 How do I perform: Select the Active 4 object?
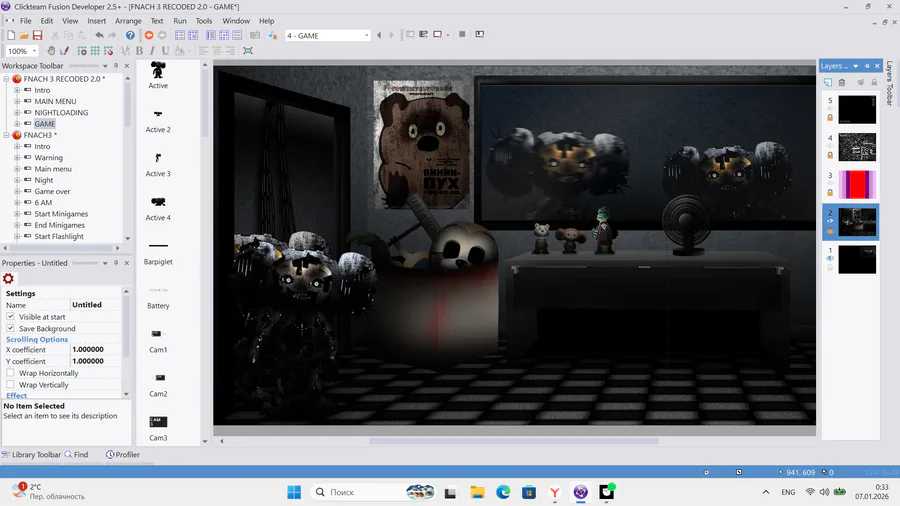pos(158,209)
